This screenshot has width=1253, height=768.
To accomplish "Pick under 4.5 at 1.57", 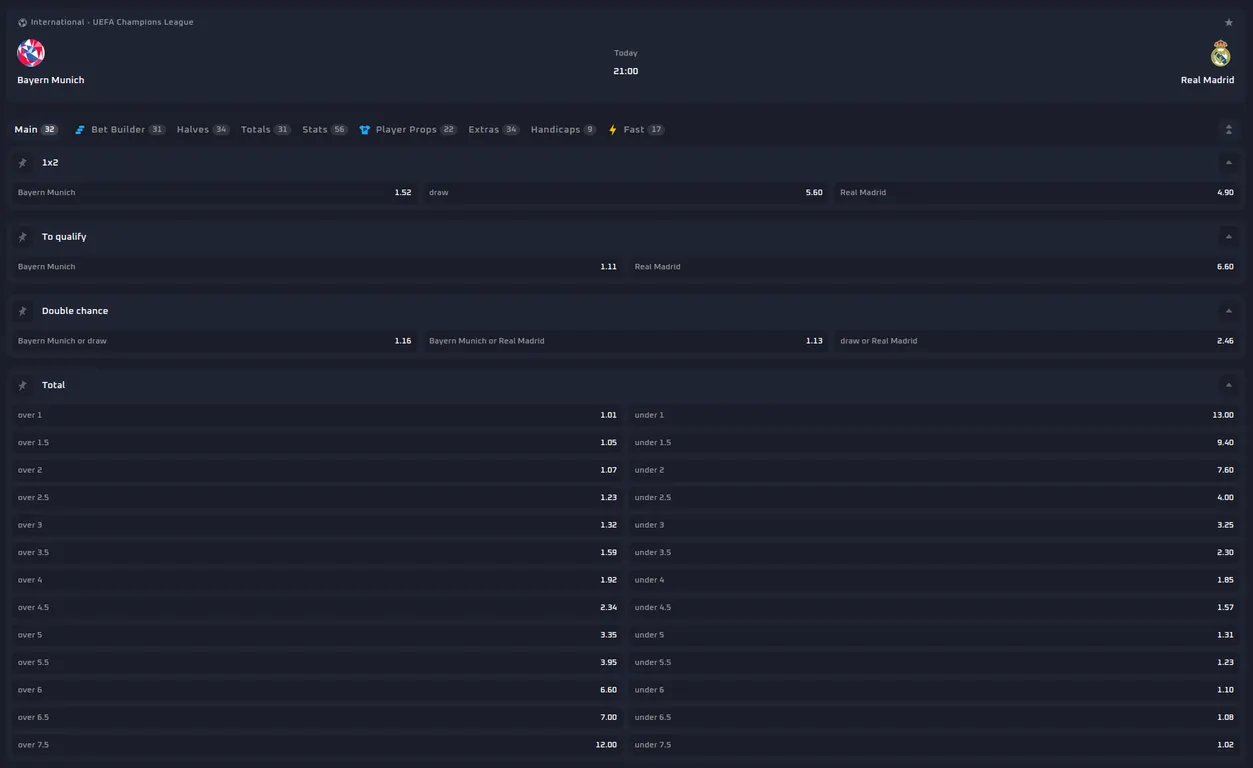I will pyautogui.click(x=934, y=608).
